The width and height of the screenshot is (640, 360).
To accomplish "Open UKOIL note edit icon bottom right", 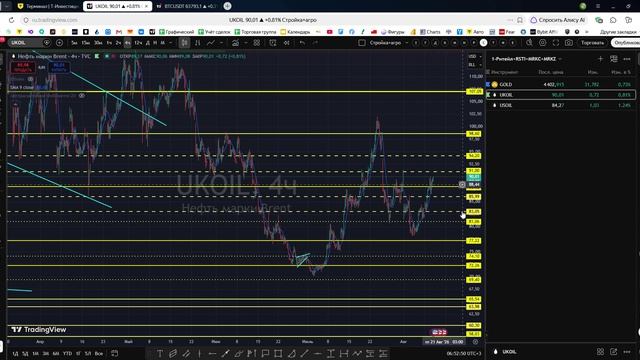I will (613, 351).
